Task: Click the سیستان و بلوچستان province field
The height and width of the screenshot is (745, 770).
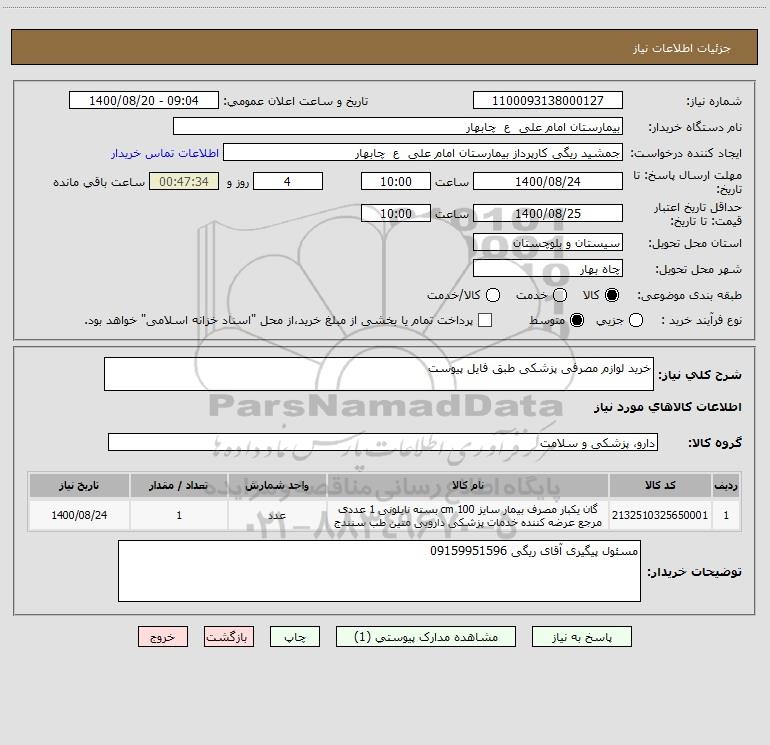Action: click(x=548, y=243)
